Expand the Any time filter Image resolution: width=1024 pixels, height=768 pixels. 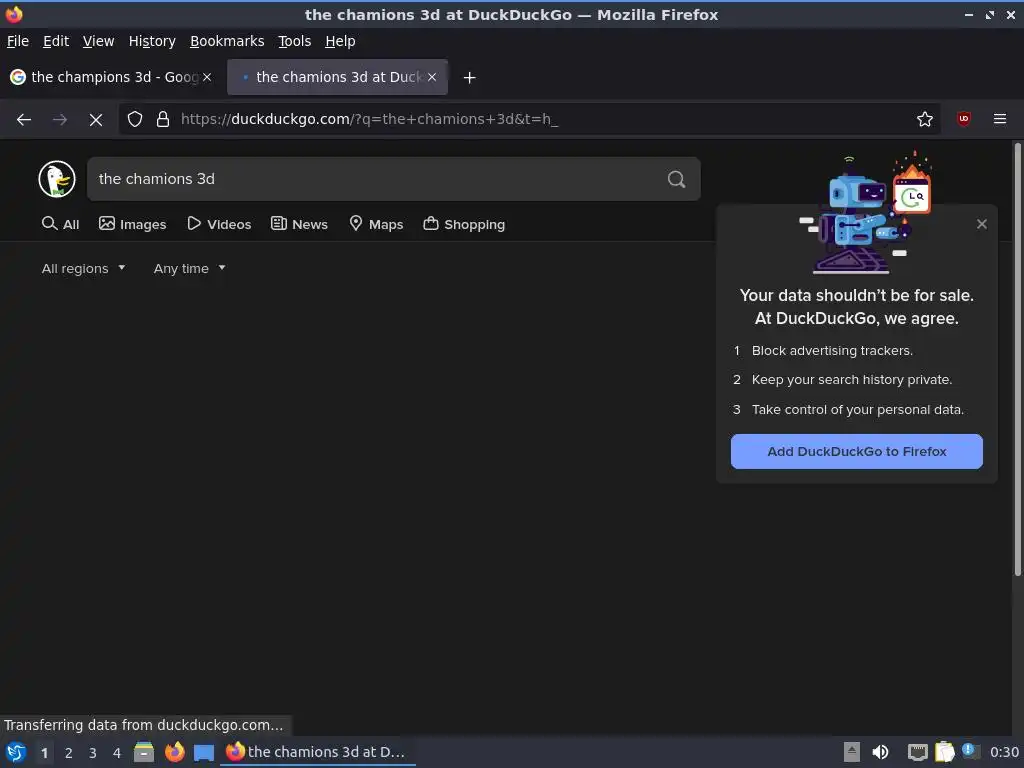pyautogui.click(x=189, y=268)
